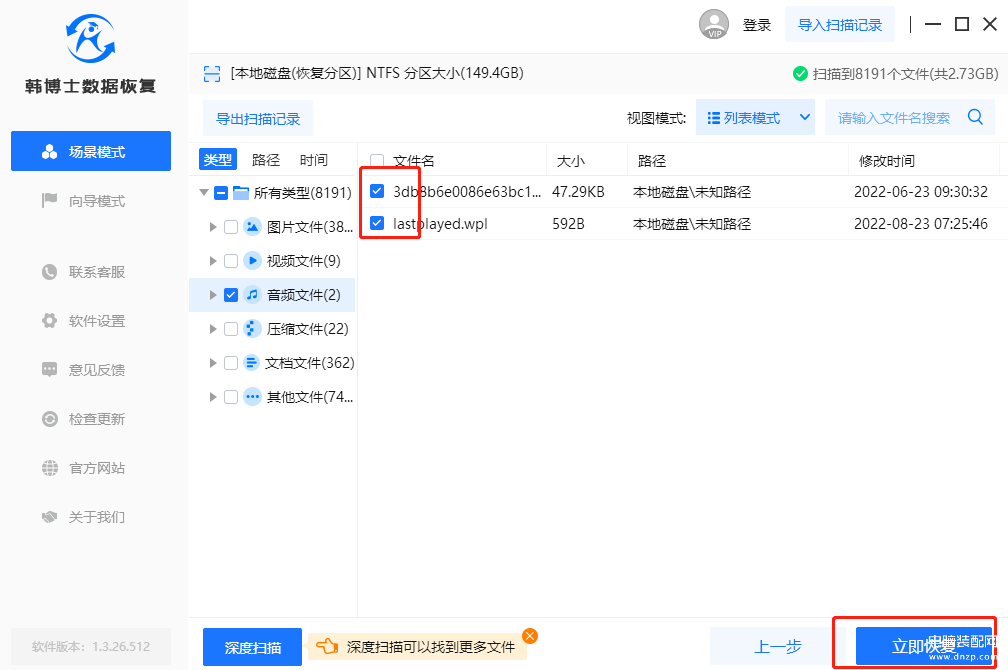
Task: Check the 视频文件(9) checkbox
Action: point(231,260)
